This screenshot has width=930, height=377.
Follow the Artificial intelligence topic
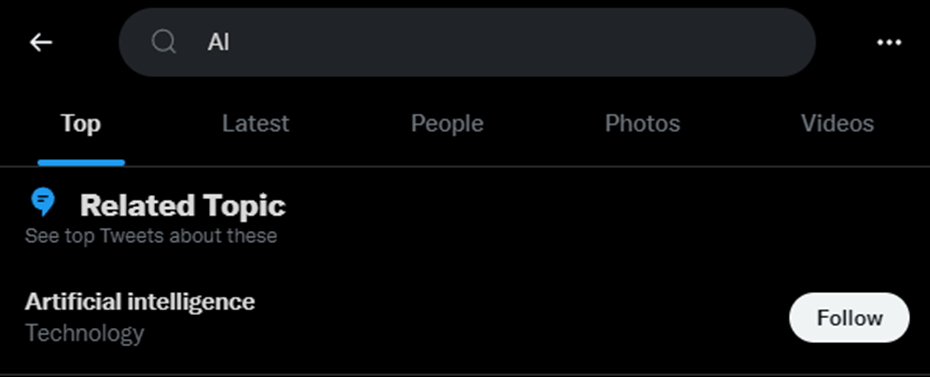pyautogui.click(x=849, y=317)
